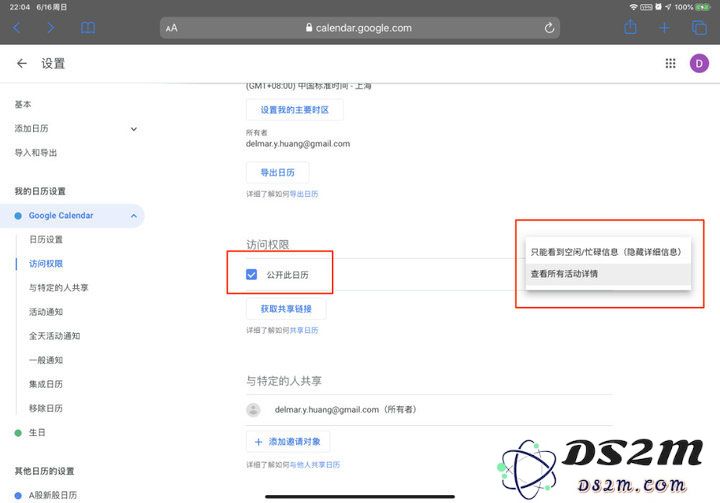
Task: Go to 一般通知 subsection
Action: click(x=46, y=360)
